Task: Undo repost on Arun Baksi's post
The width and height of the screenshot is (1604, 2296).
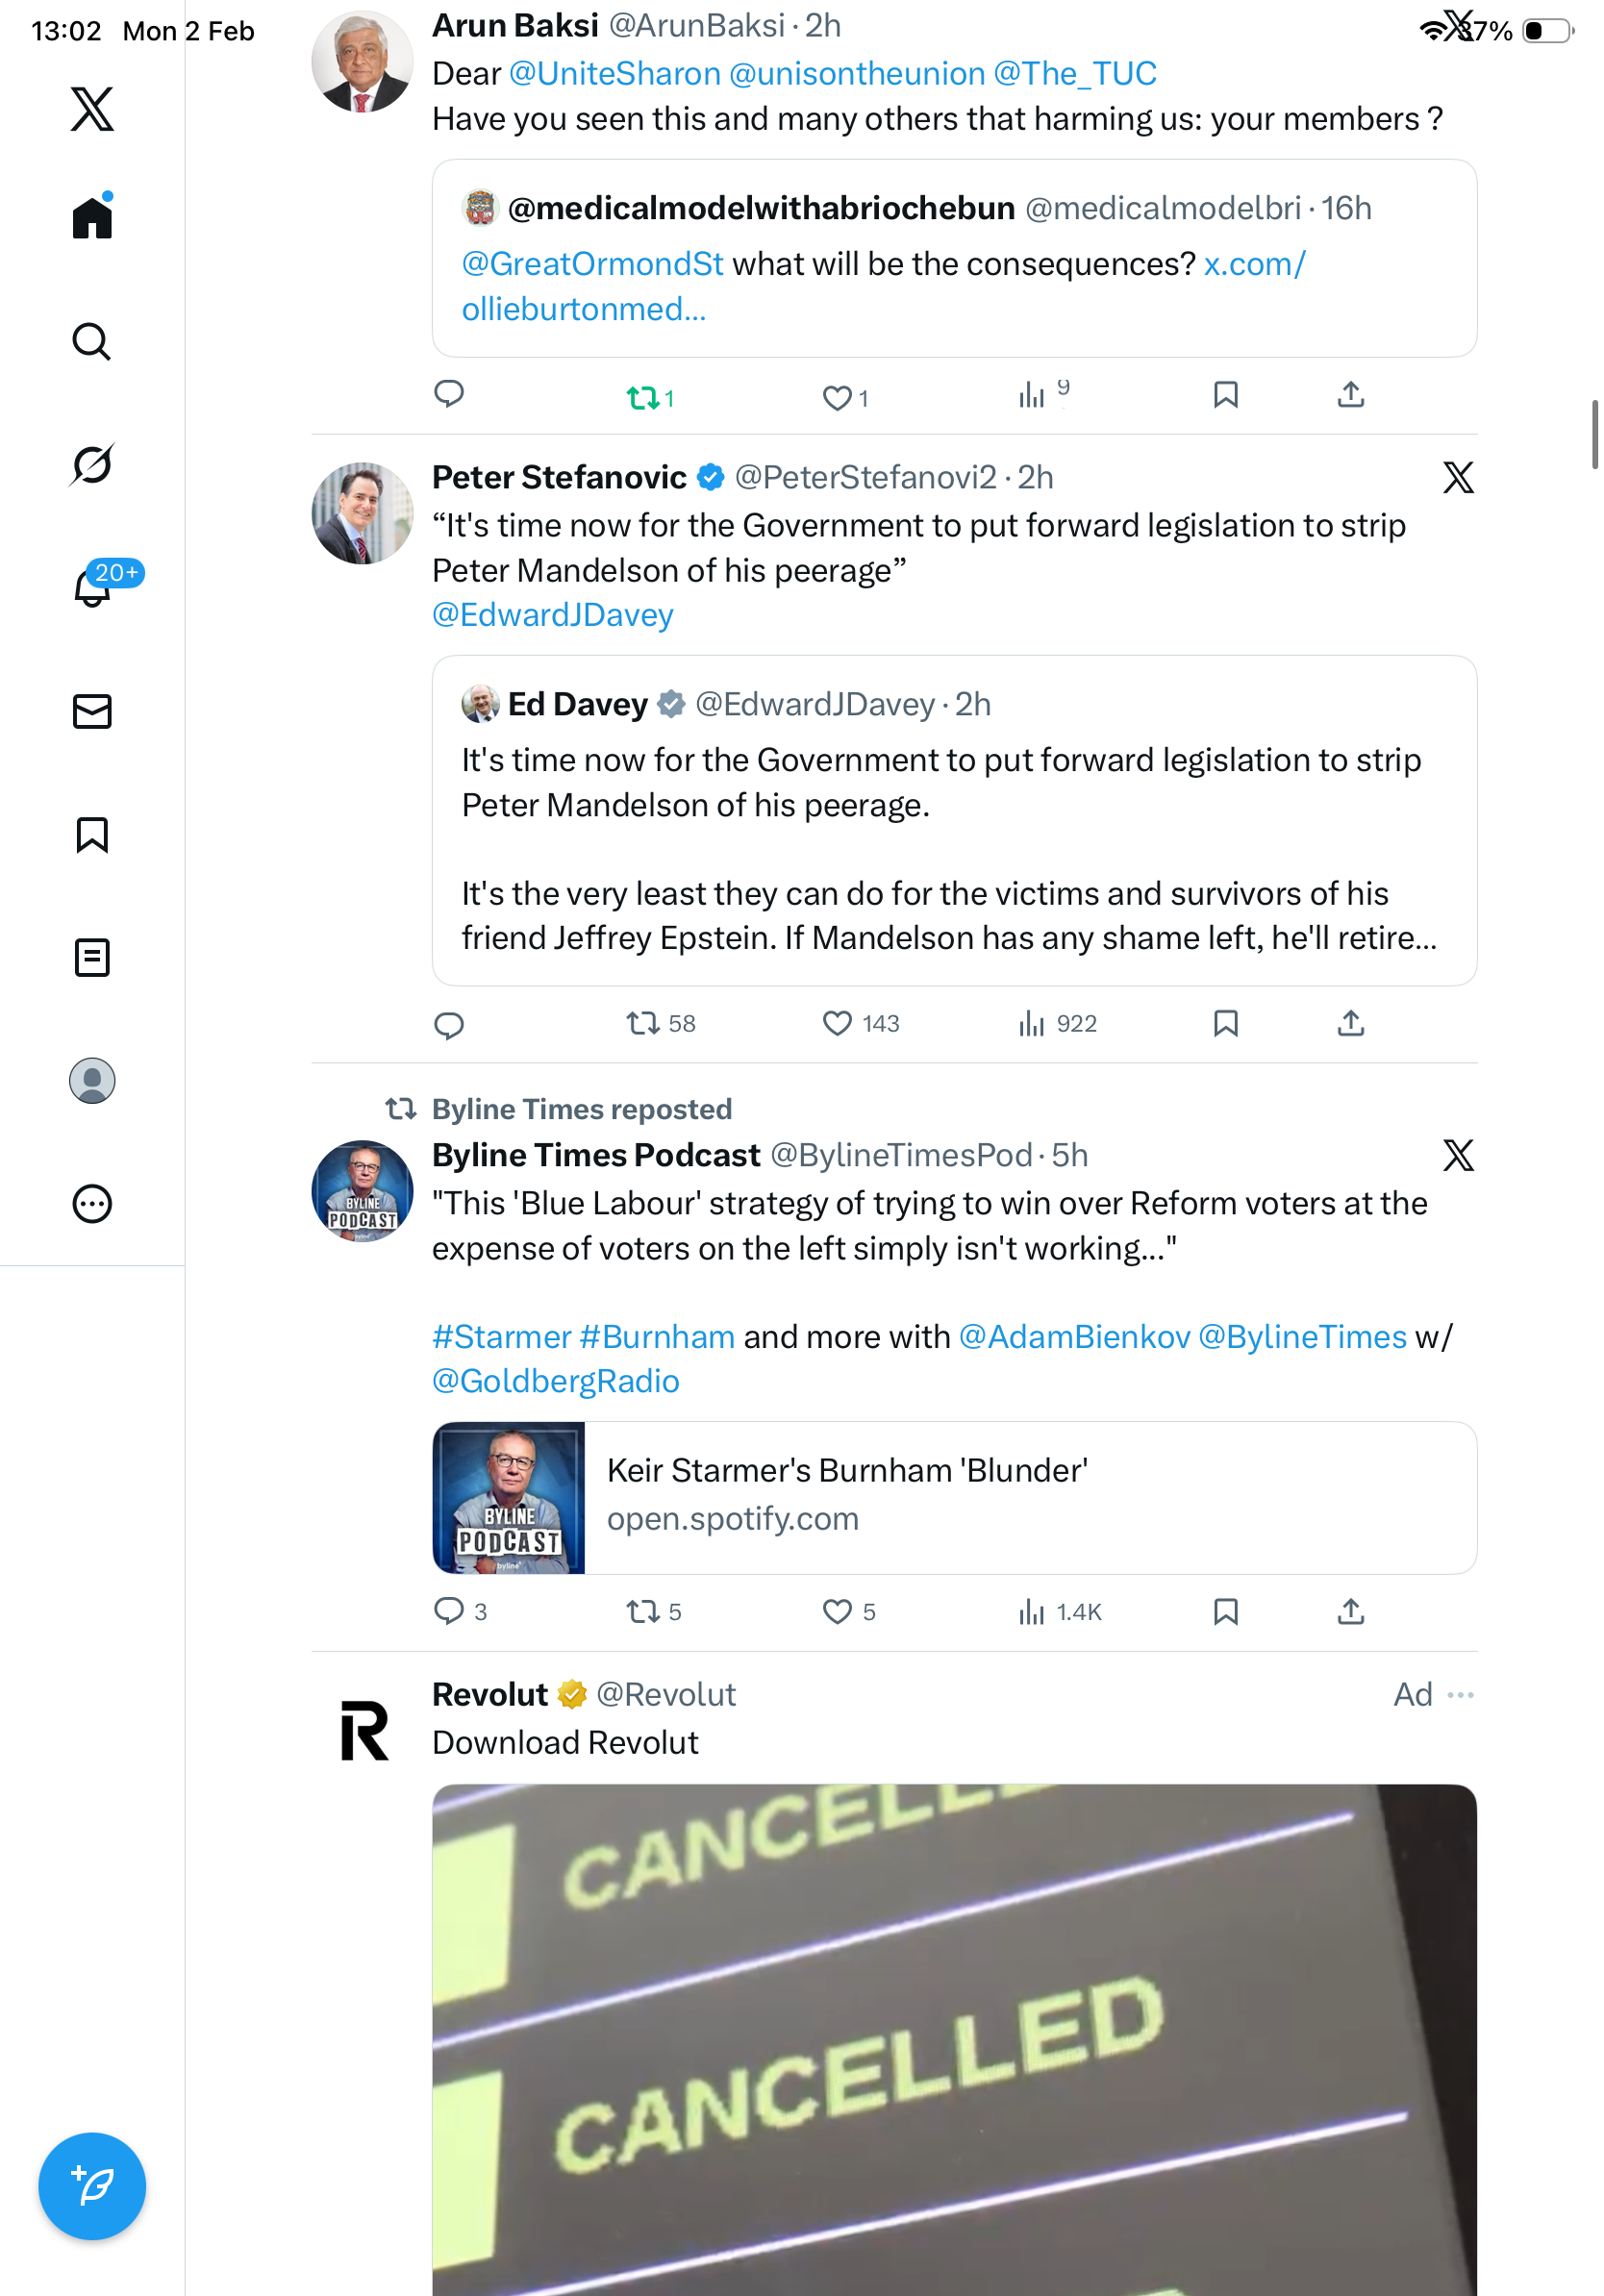Action: click(650, 398)
